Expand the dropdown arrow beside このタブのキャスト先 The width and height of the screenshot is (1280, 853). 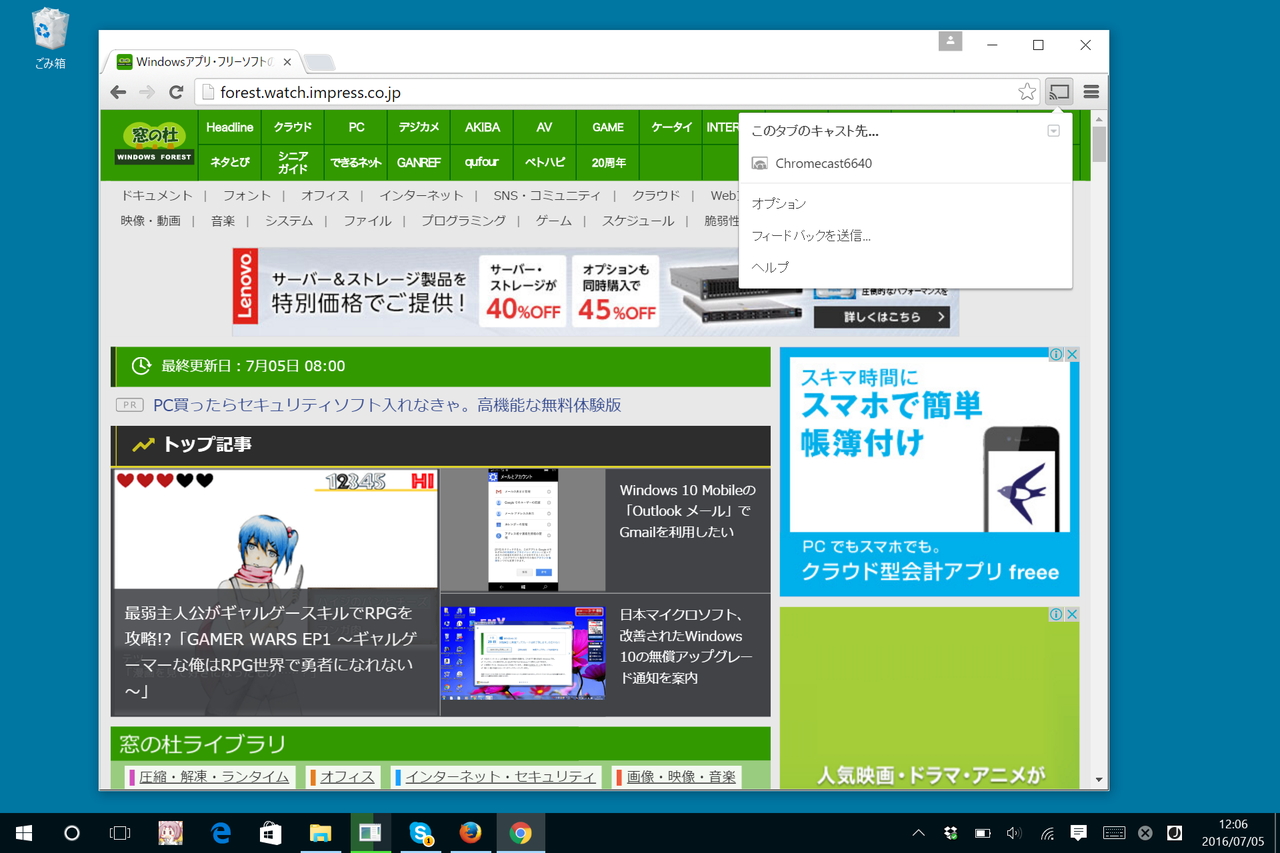[1052, 130]
